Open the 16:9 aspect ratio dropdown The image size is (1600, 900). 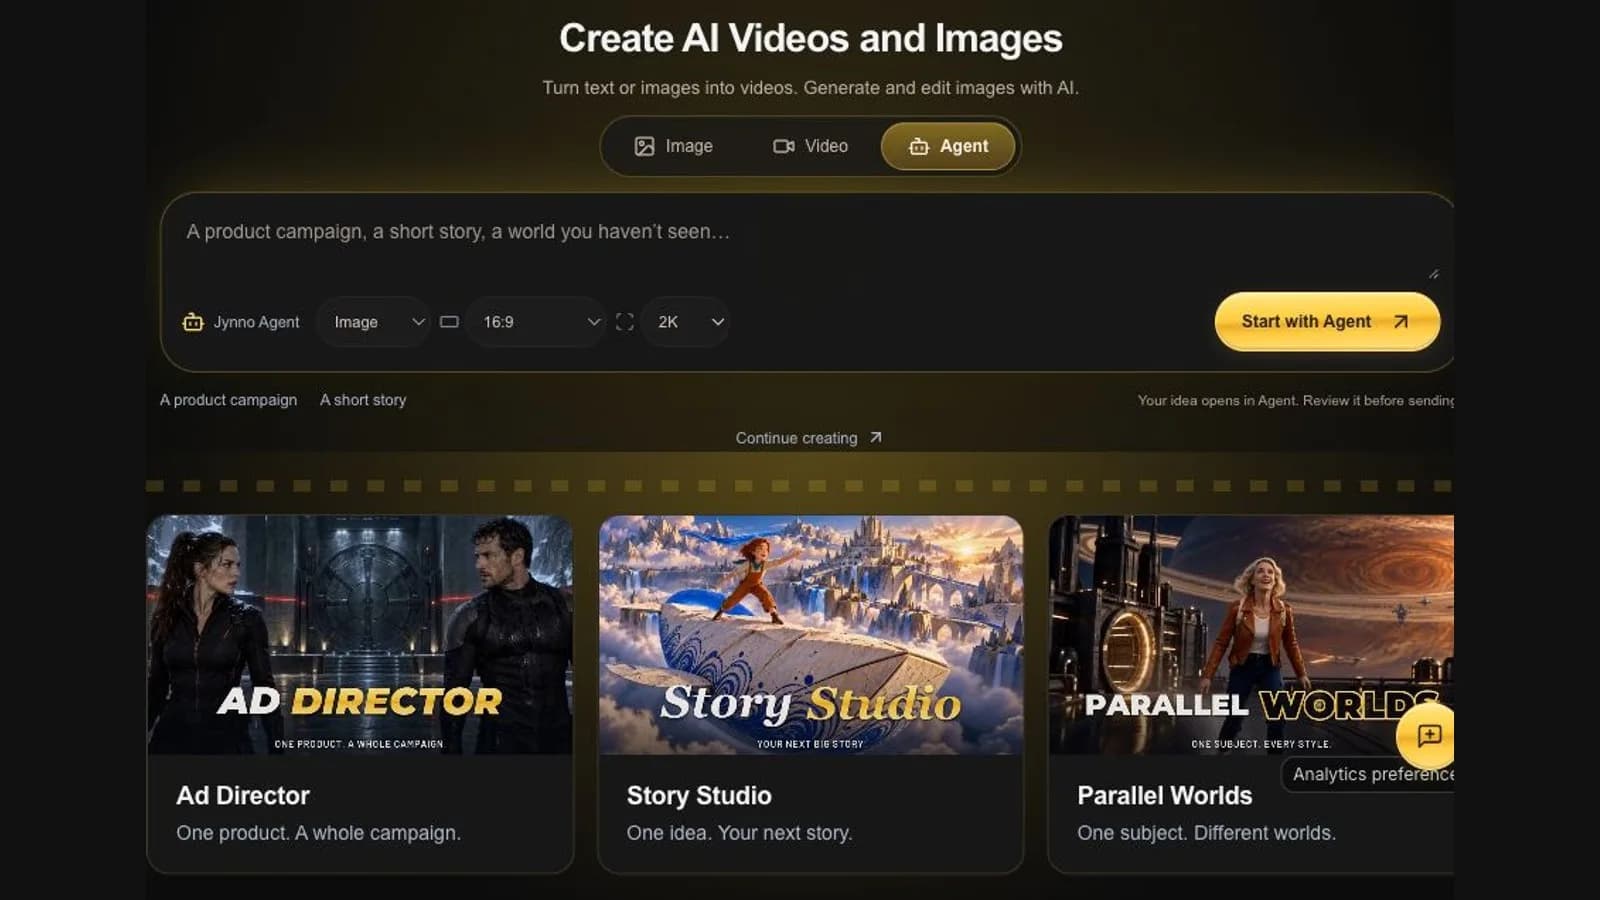tap(537, 322)
